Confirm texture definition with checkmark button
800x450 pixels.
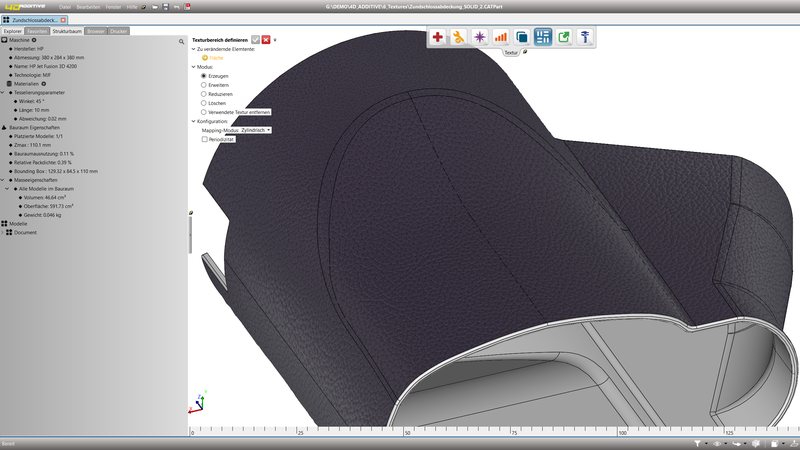pos(256,39)
